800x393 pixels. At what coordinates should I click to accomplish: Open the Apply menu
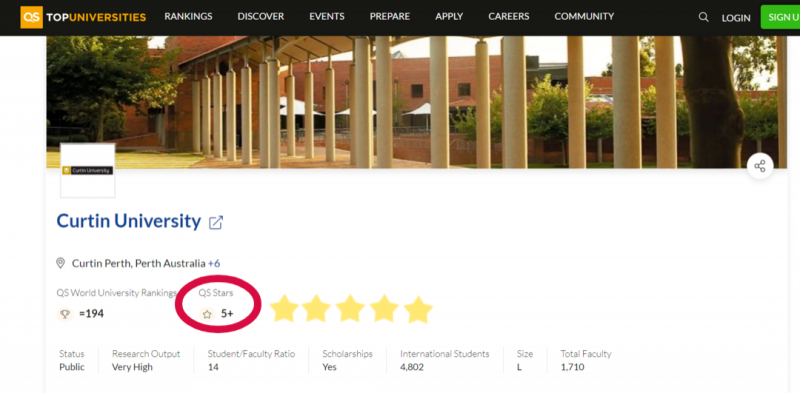449,16
